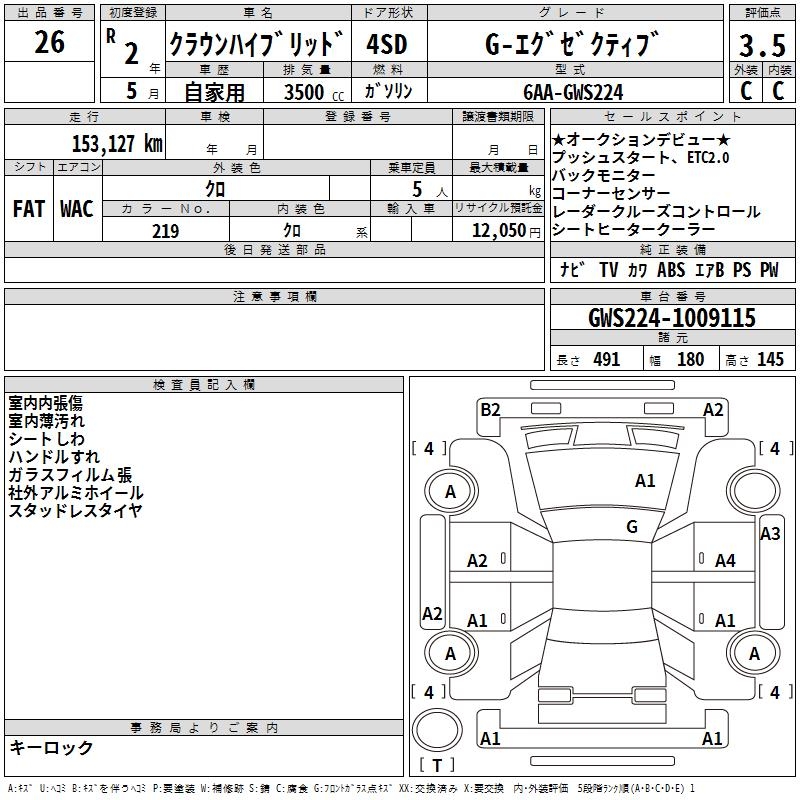Viewport: 800px width, 800px height.
Task: Click the recycle deposit 12,050円
Action: coord(506,231)
